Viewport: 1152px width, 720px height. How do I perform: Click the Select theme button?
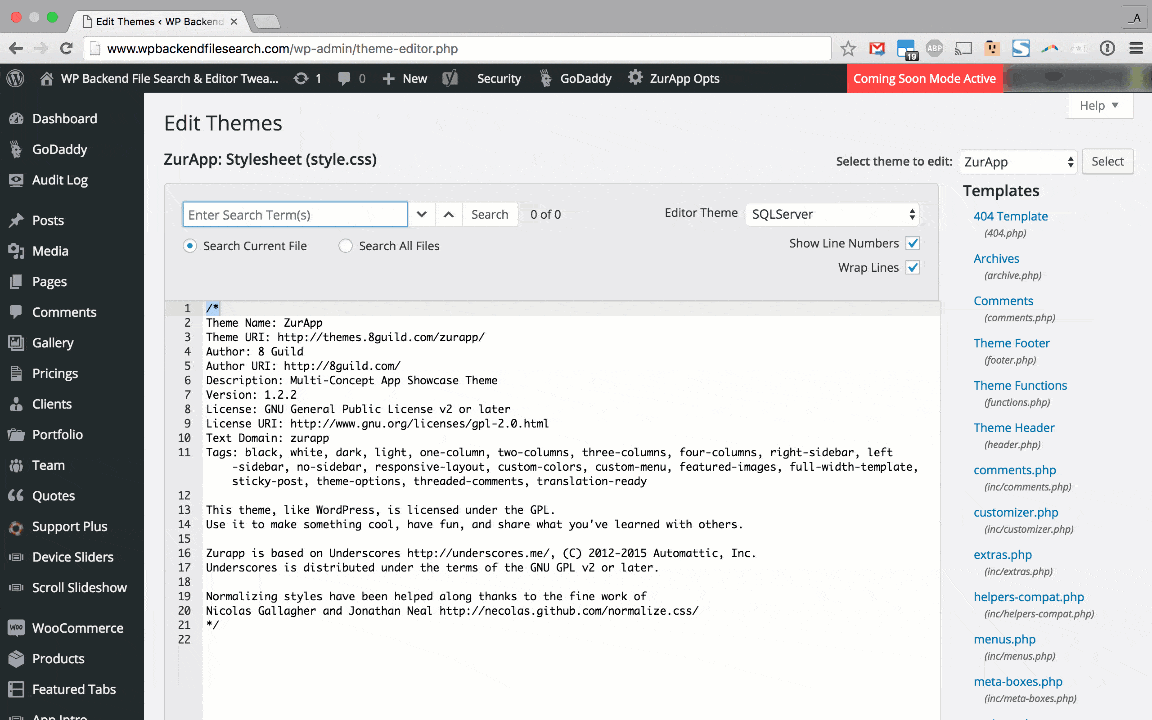coord(1107,162)
